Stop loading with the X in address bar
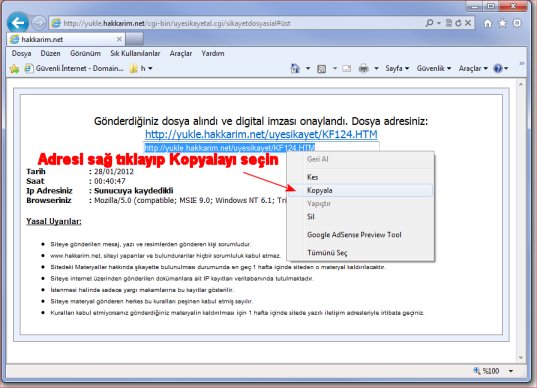This screenshot has height=388, width=537. click(x=468, y=23)
